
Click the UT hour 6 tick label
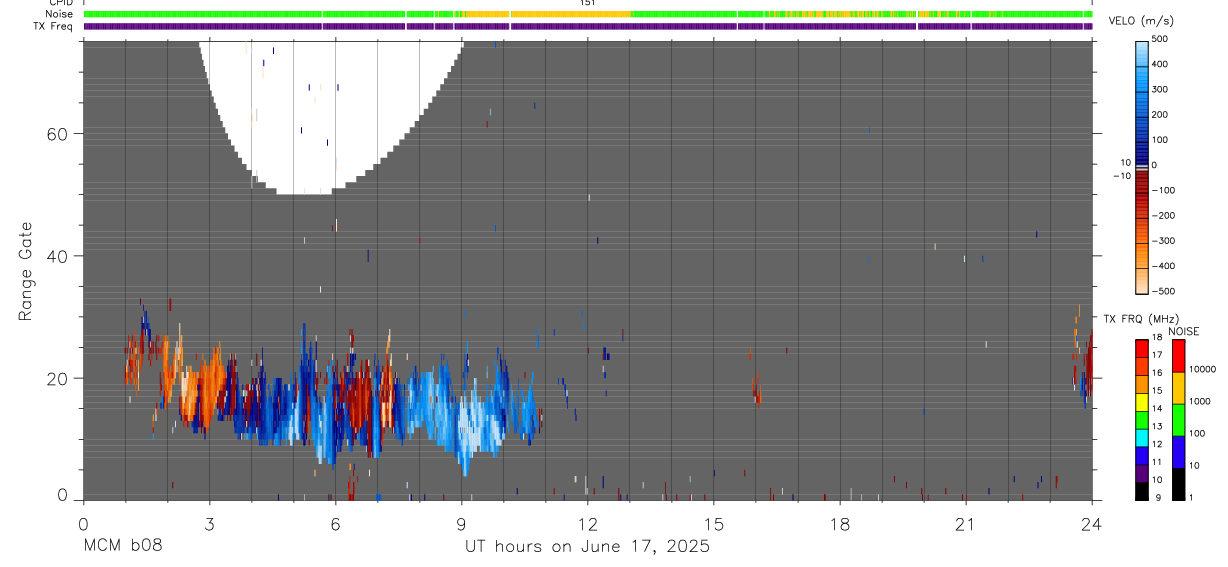[335, 524]
